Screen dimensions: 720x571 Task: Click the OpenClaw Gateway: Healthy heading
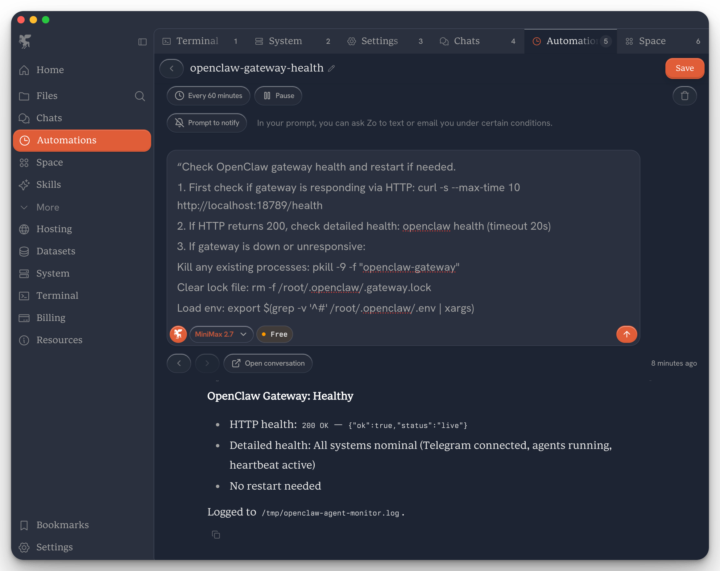tap(280, 396)
